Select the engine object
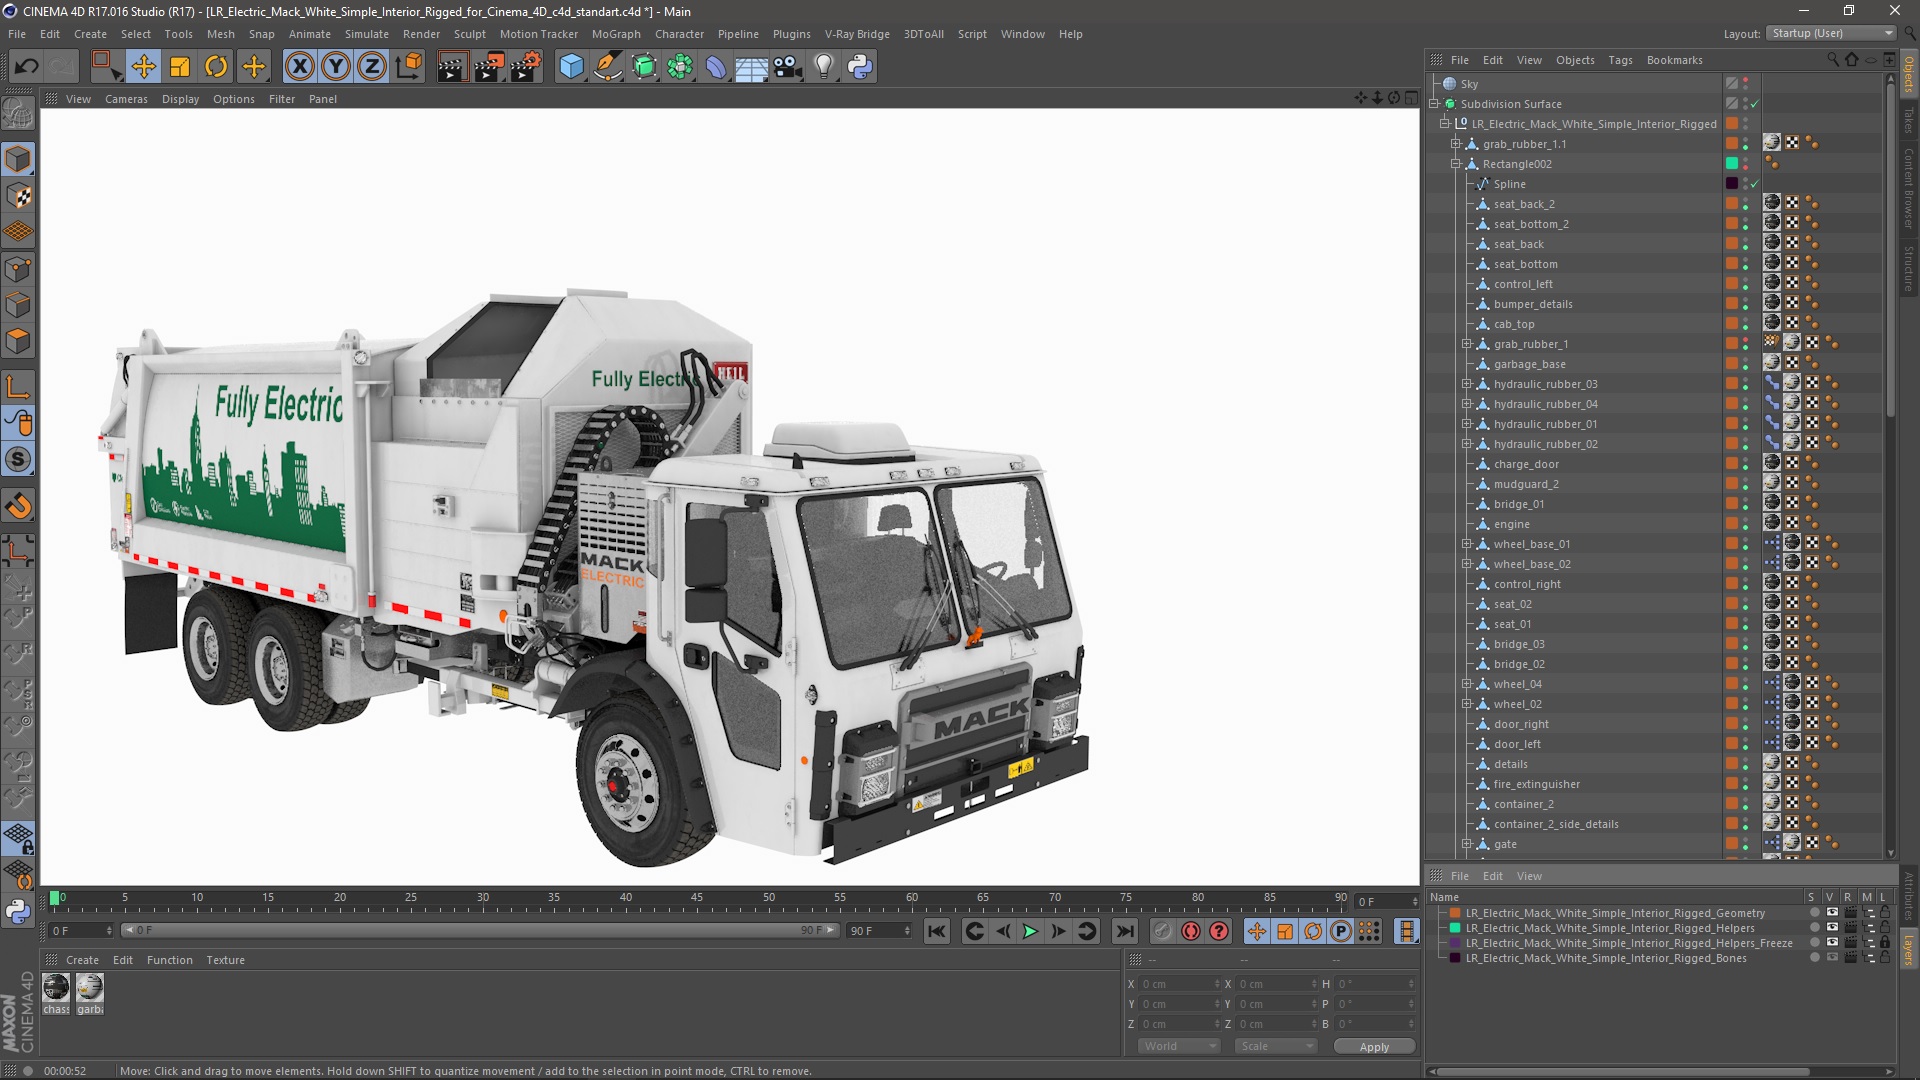The height and width of the screenshot is (1080, 1920). (1511, 524)
